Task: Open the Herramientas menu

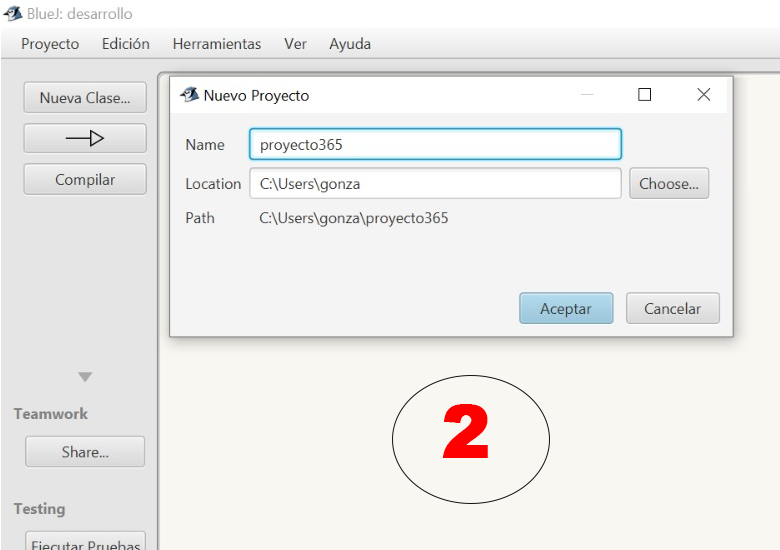Action: [216, 44]
